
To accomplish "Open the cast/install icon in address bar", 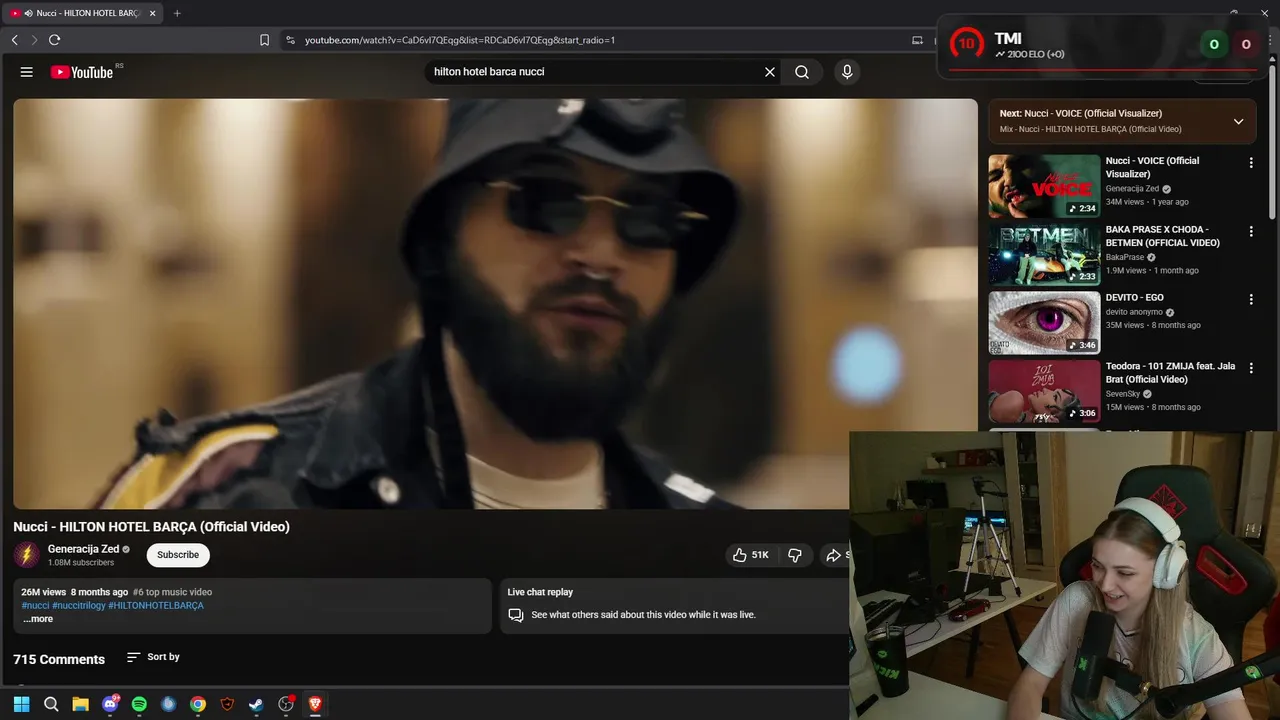I will click(917, 40).
